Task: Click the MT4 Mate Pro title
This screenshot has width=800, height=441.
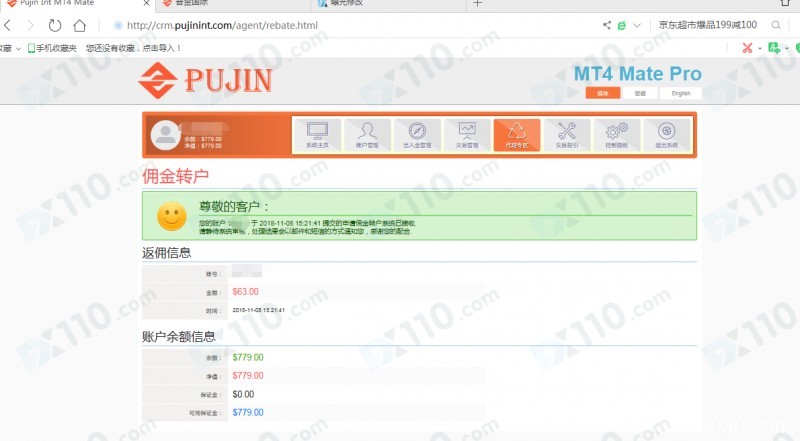Action: [638, 74]
